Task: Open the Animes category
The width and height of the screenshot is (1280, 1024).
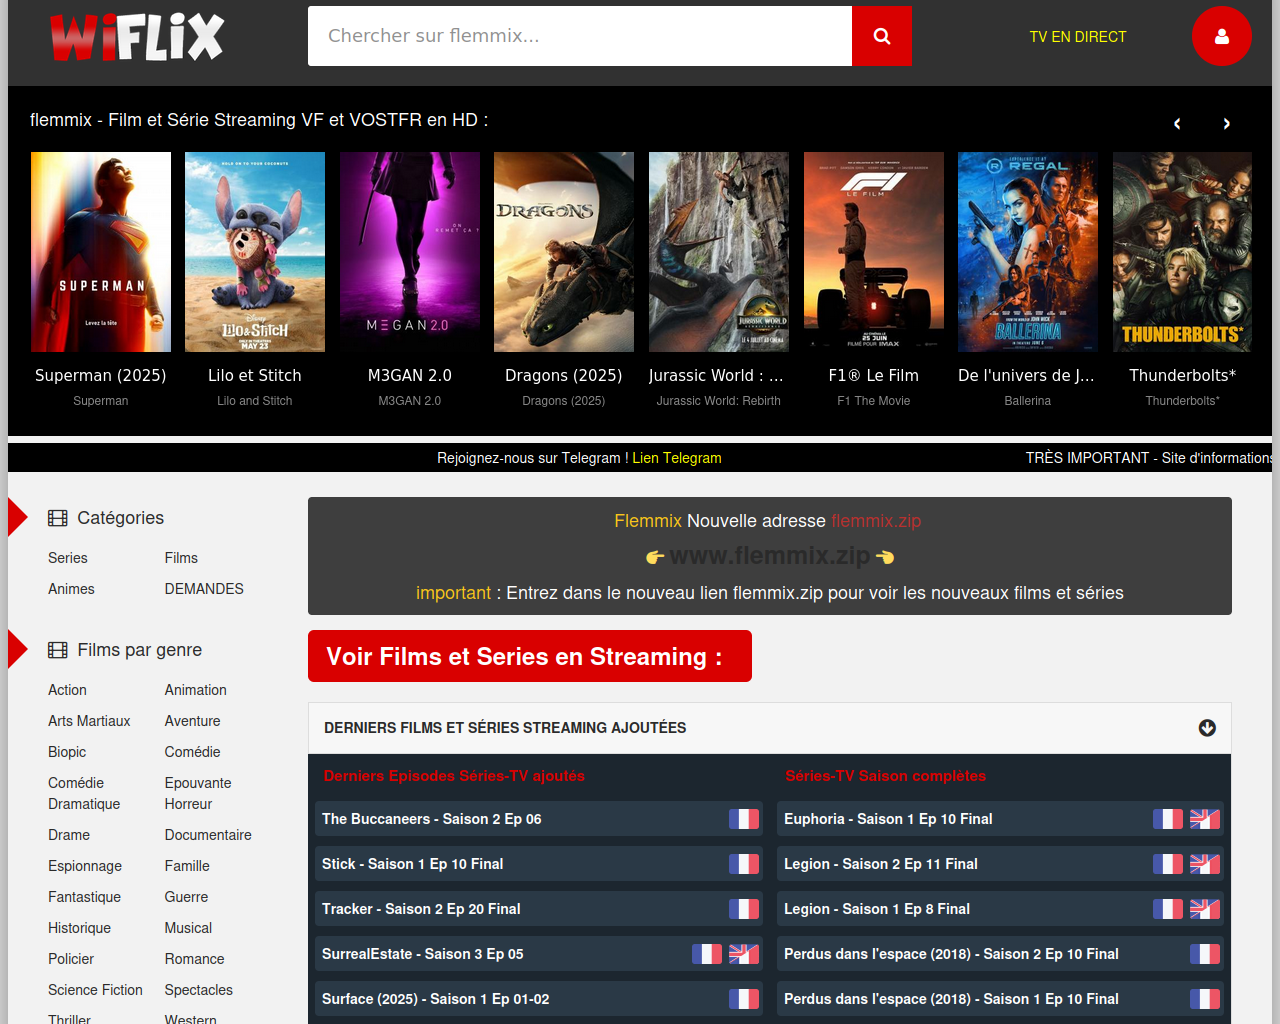Action: (x=71, y=589)
